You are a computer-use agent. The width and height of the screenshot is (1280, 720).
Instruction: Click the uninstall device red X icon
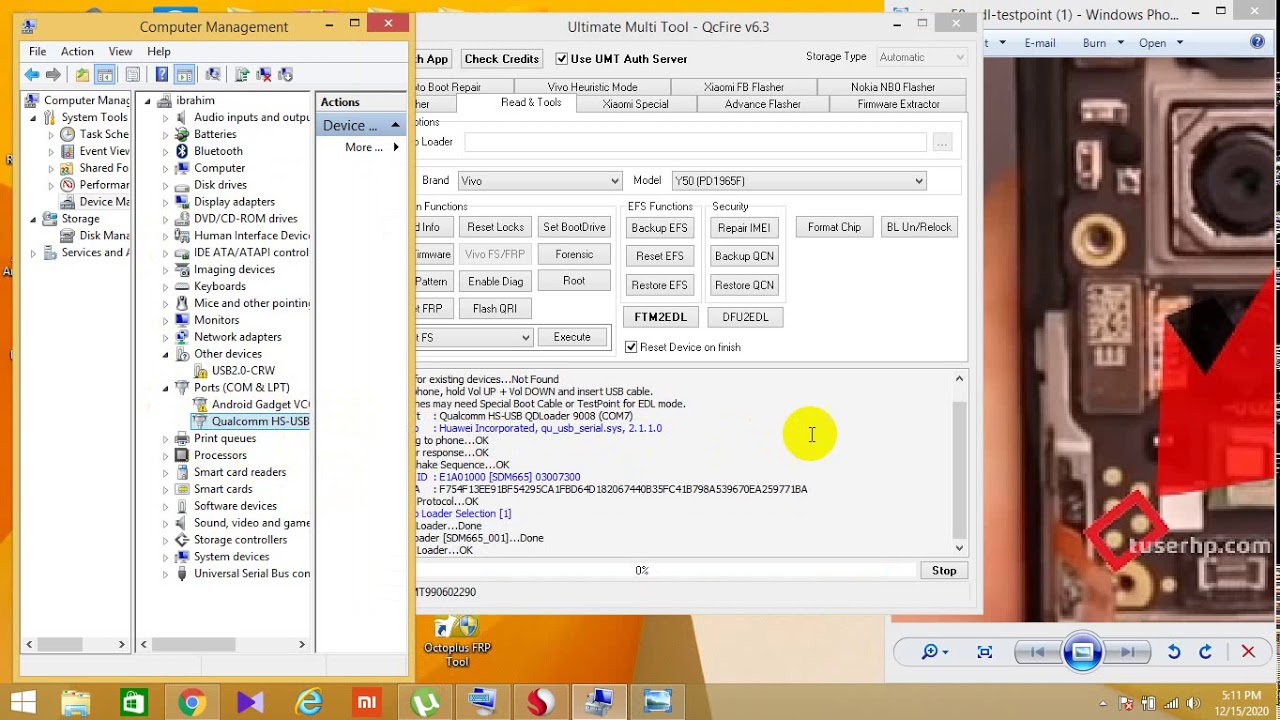[264, 75]
